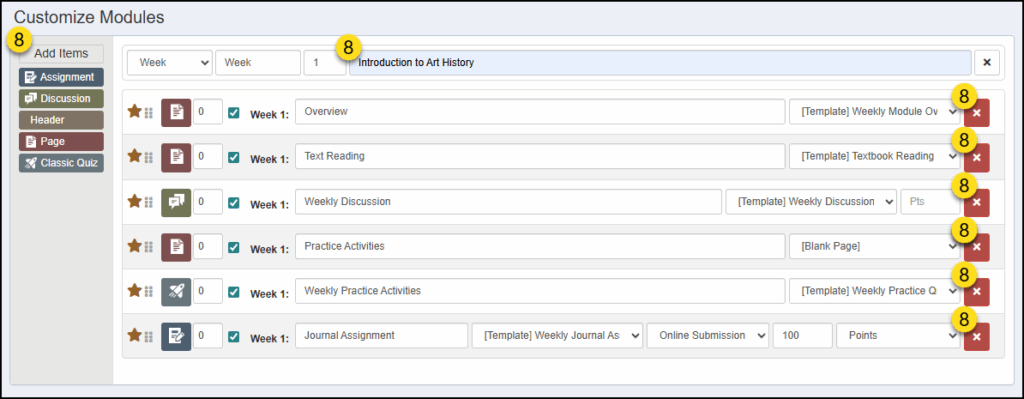
Task: Click the page type icon on Overview row
Action: pyautogui.click(x=176, y=112)
